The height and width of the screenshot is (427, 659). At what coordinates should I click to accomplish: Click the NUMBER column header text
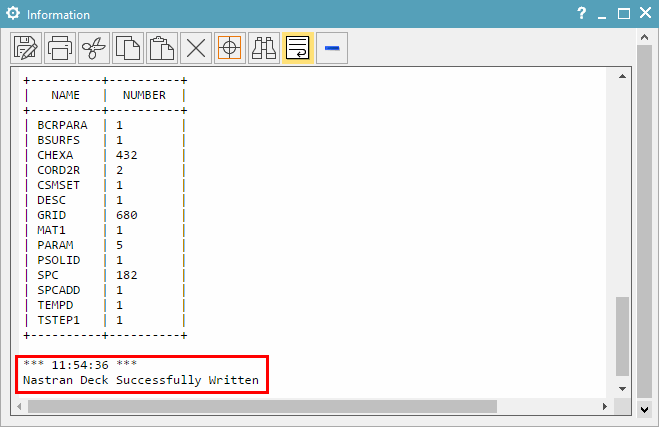tap(144, 95)
